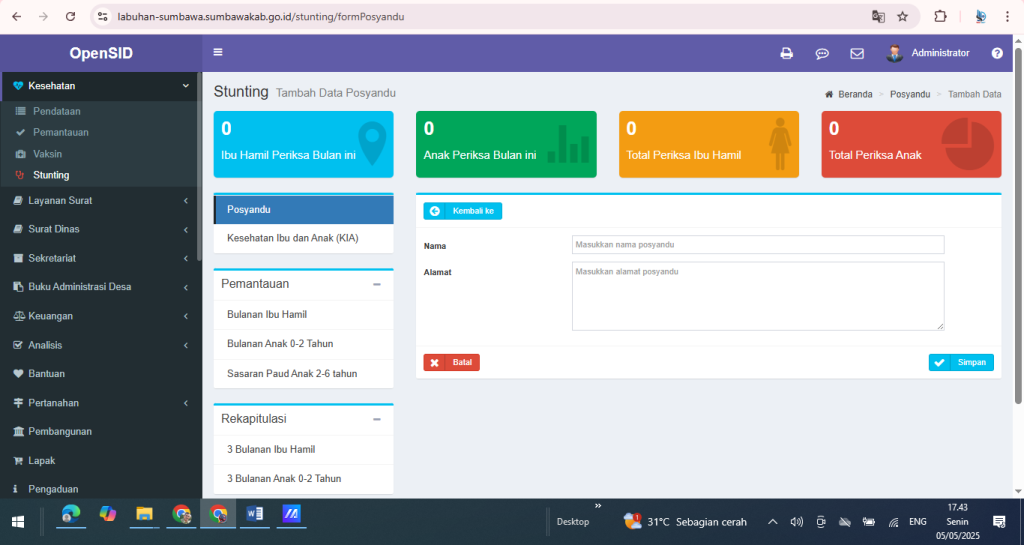
Task: Open the notification center icon
Action: click(x=999, y=522)
